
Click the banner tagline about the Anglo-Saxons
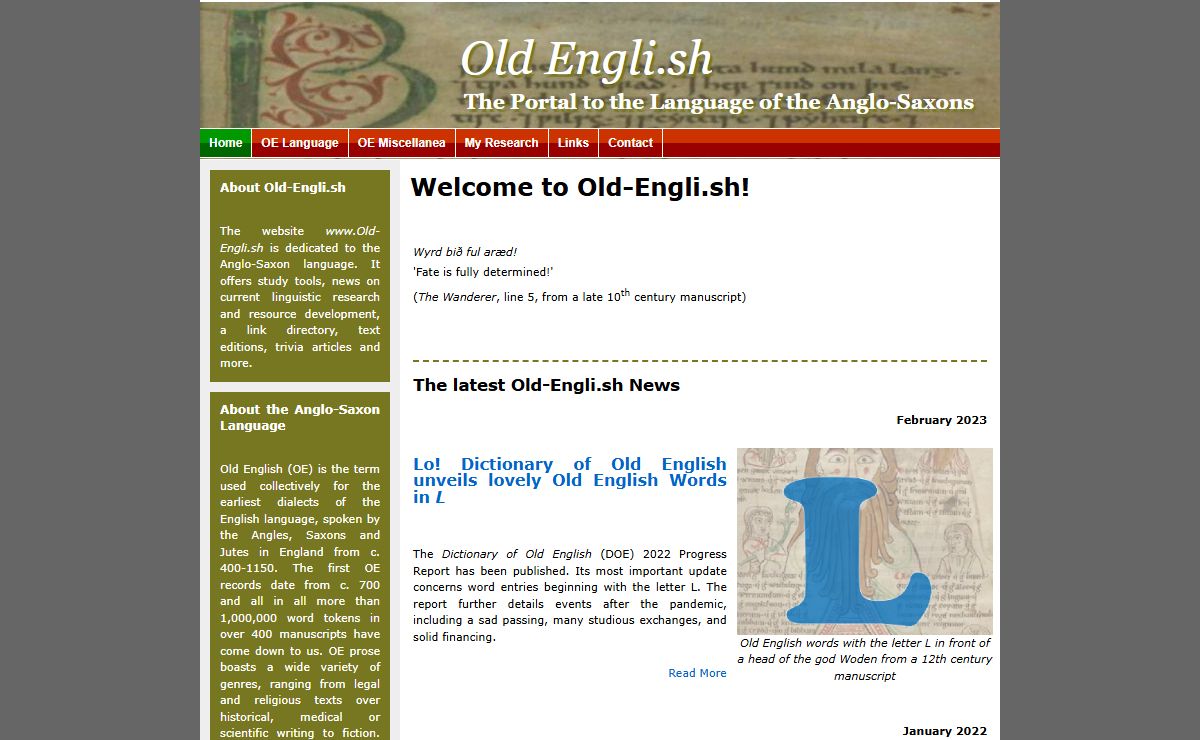click(718, 102)
